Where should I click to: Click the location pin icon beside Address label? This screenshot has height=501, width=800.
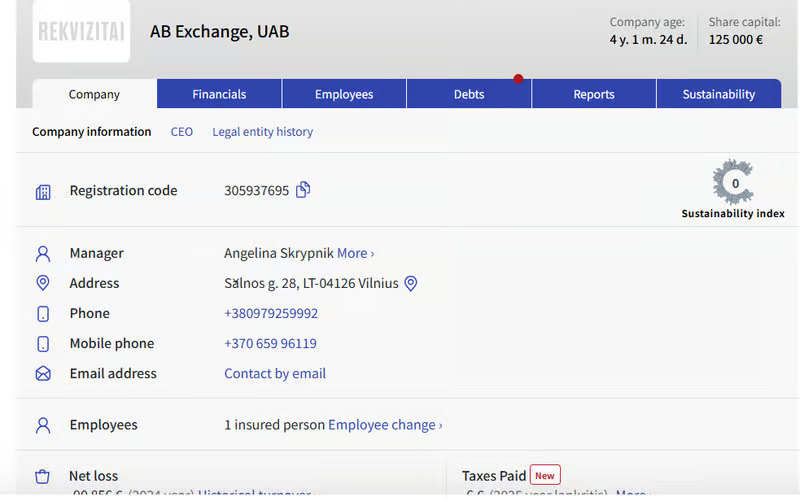(43, 284)
